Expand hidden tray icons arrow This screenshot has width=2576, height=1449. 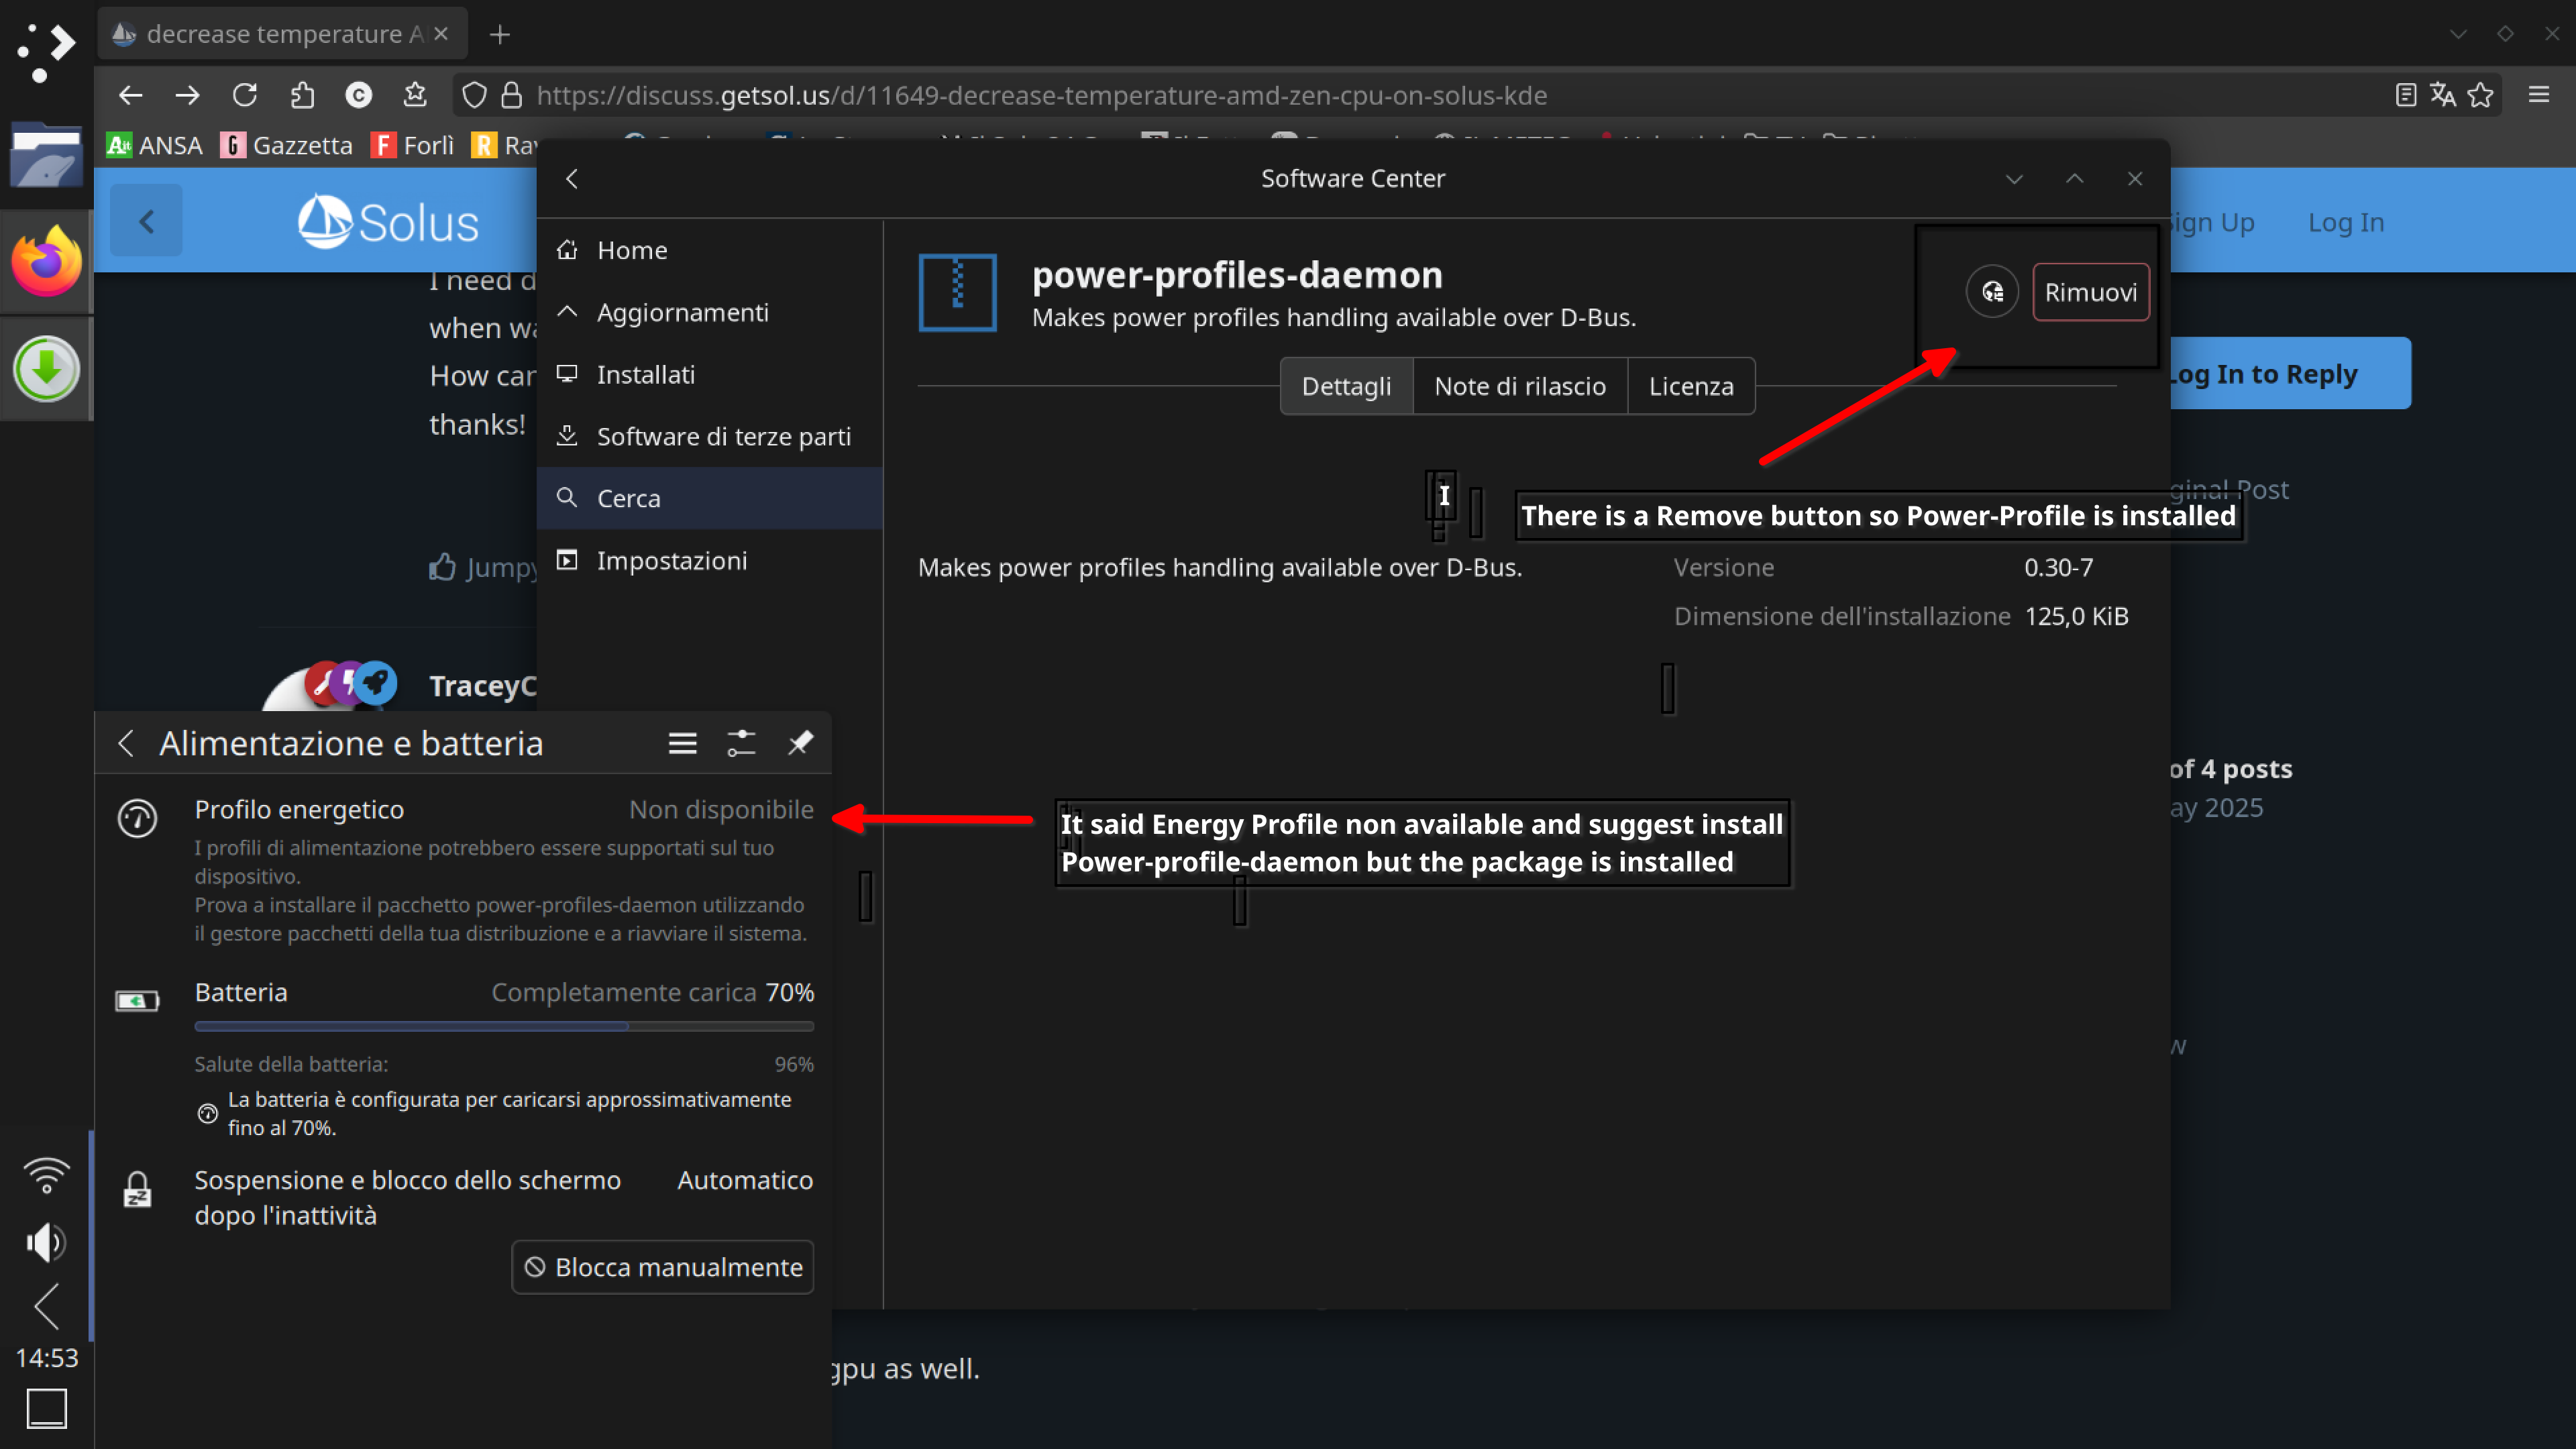[x=46, y=1307]
